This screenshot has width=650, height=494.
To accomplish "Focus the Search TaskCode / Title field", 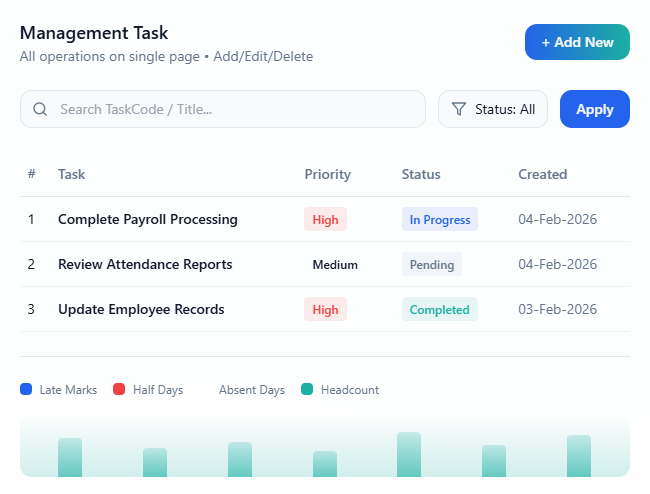I will coord(235,109).
